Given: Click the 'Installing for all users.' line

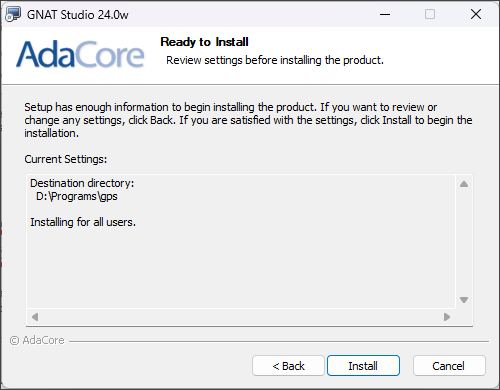Looking at the screenshot, I should tap(83, 222).
